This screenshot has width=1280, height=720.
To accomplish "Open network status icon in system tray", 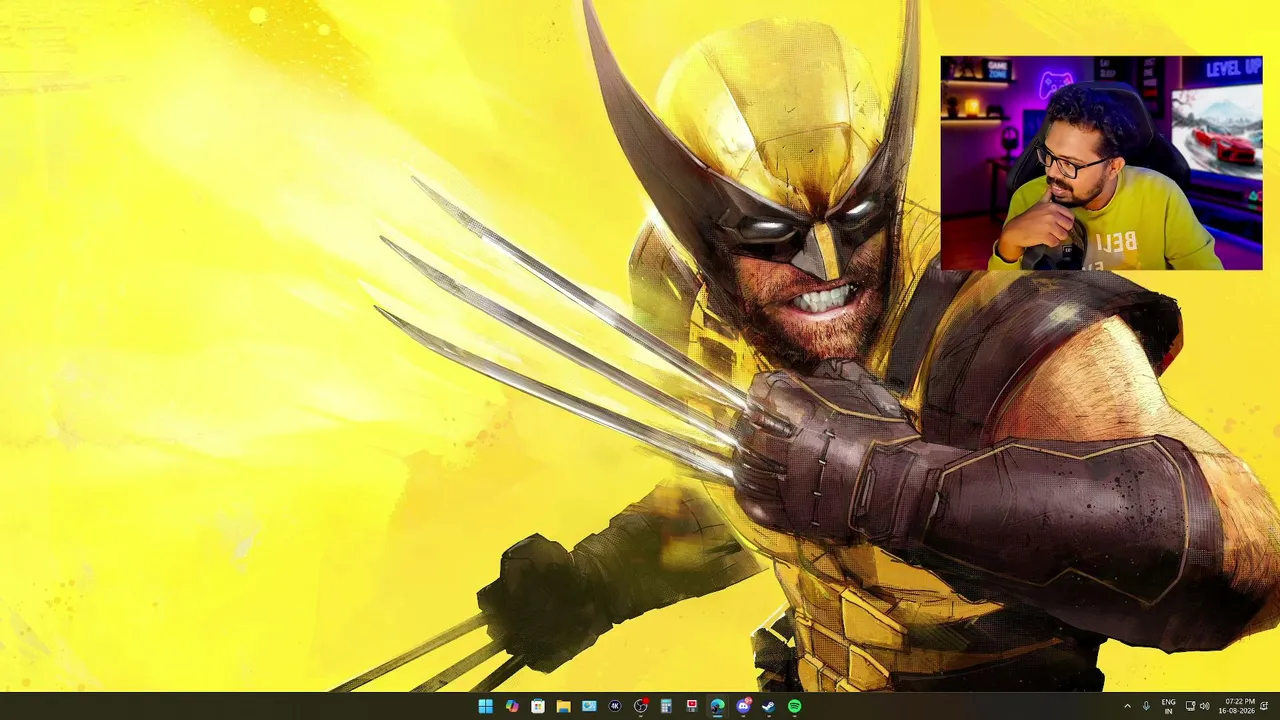I will [1190, 706].
